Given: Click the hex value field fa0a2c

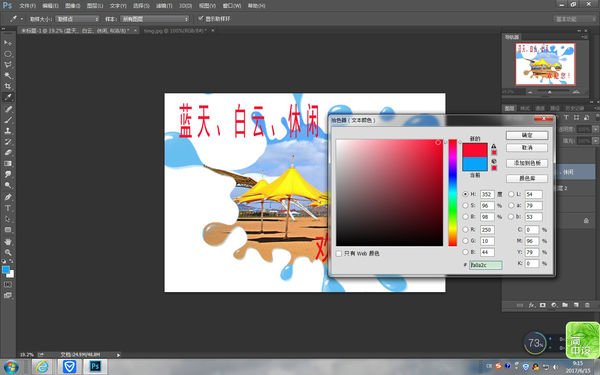Looking at the screenshot, I should [x=486, y=265].
